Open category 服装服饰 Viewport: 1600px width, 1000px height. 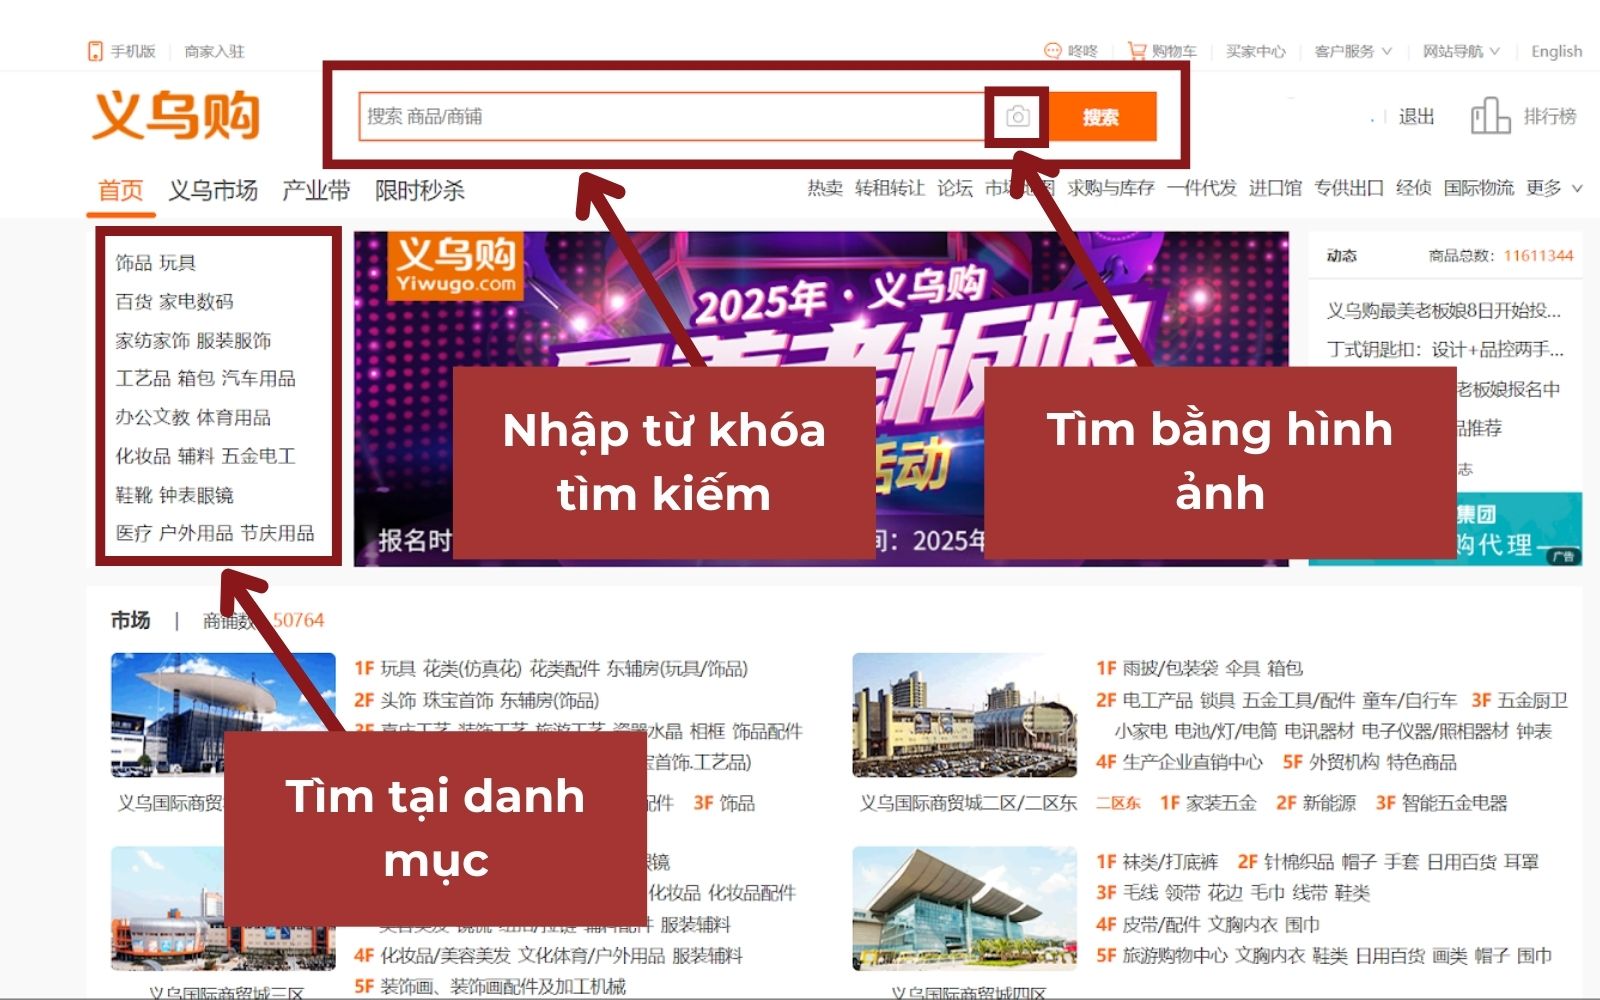point(234,341)
